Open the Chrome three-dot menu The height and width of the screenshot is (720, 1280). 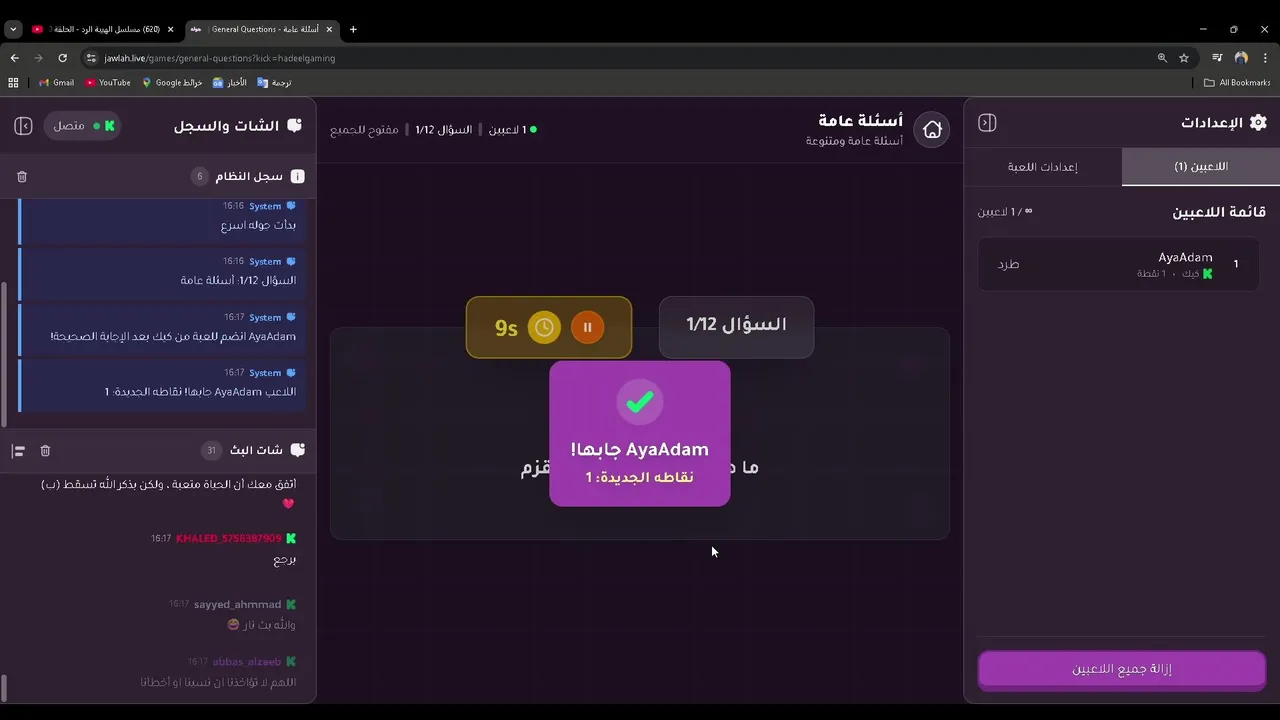1265,58
